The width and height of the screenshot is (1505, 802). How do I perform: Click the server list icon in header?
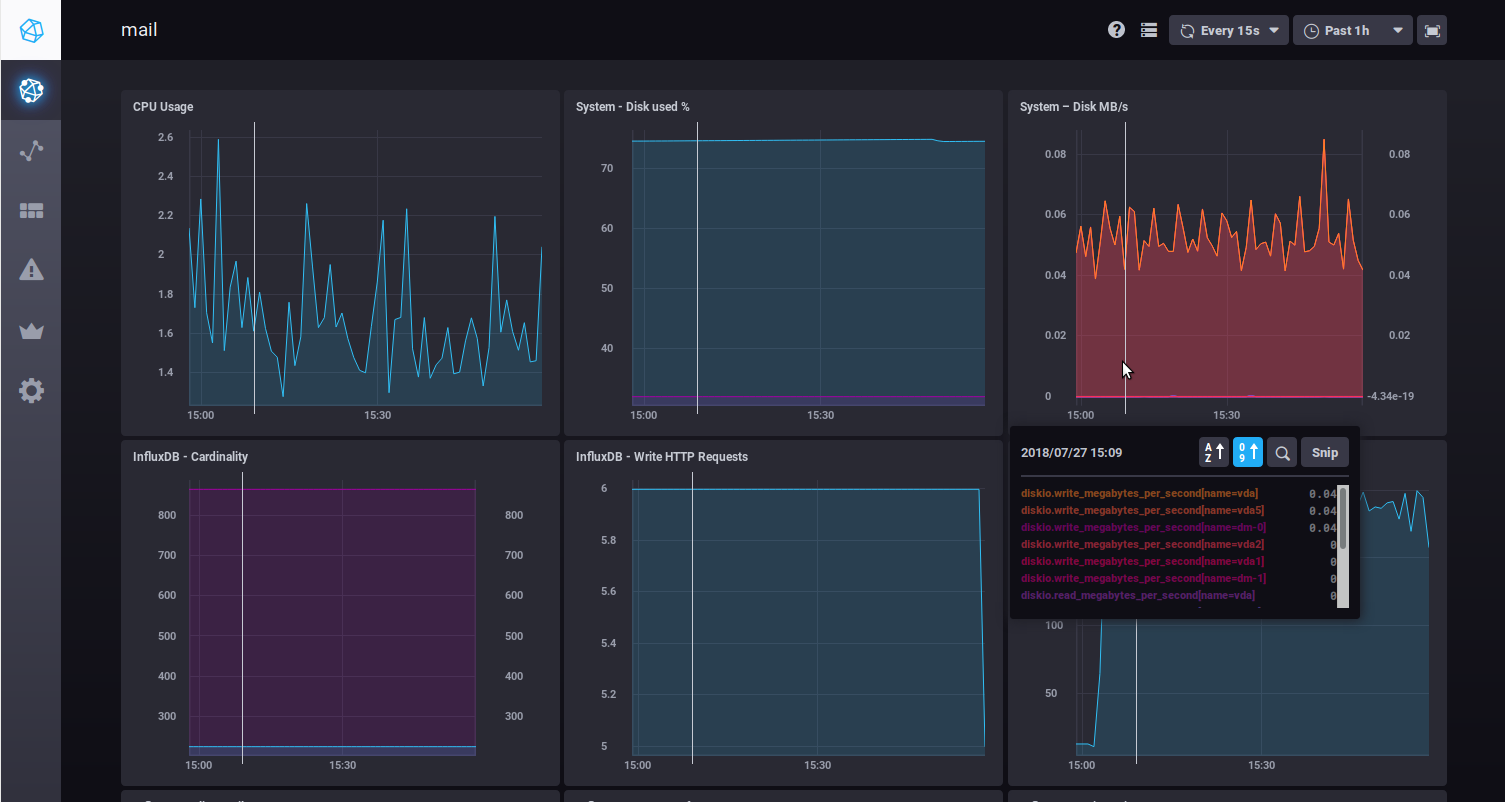point(1149,30)
